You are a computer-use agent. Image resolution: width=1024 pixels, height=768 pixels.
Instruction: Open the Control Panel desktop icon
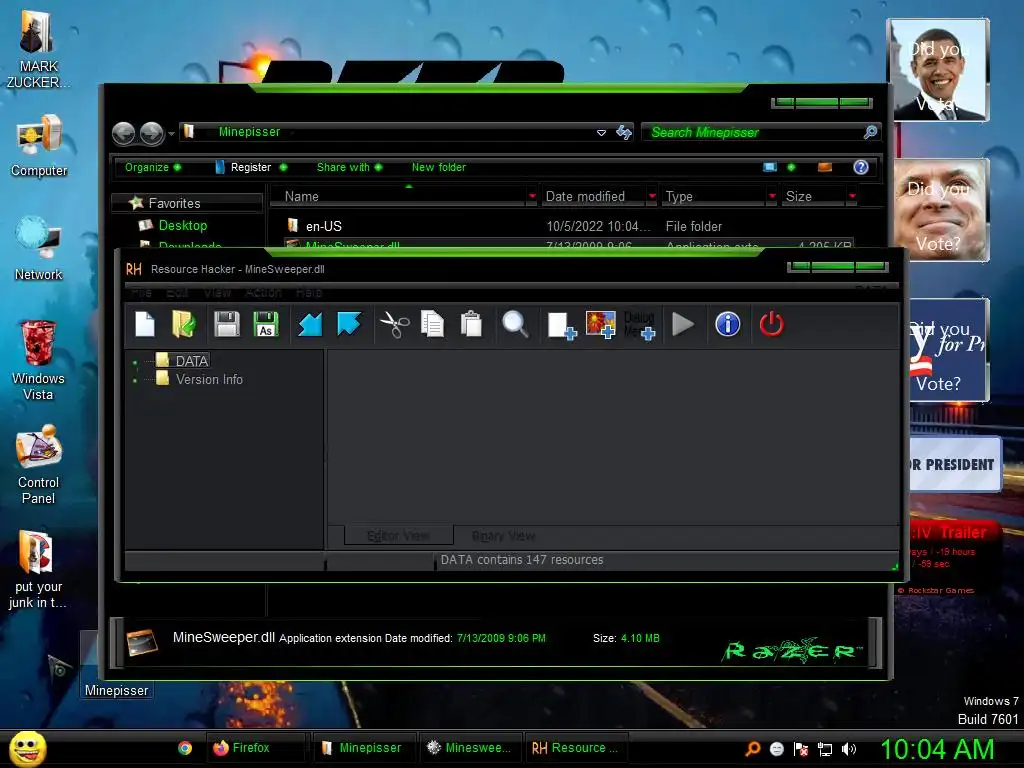(x=39, y=464)
